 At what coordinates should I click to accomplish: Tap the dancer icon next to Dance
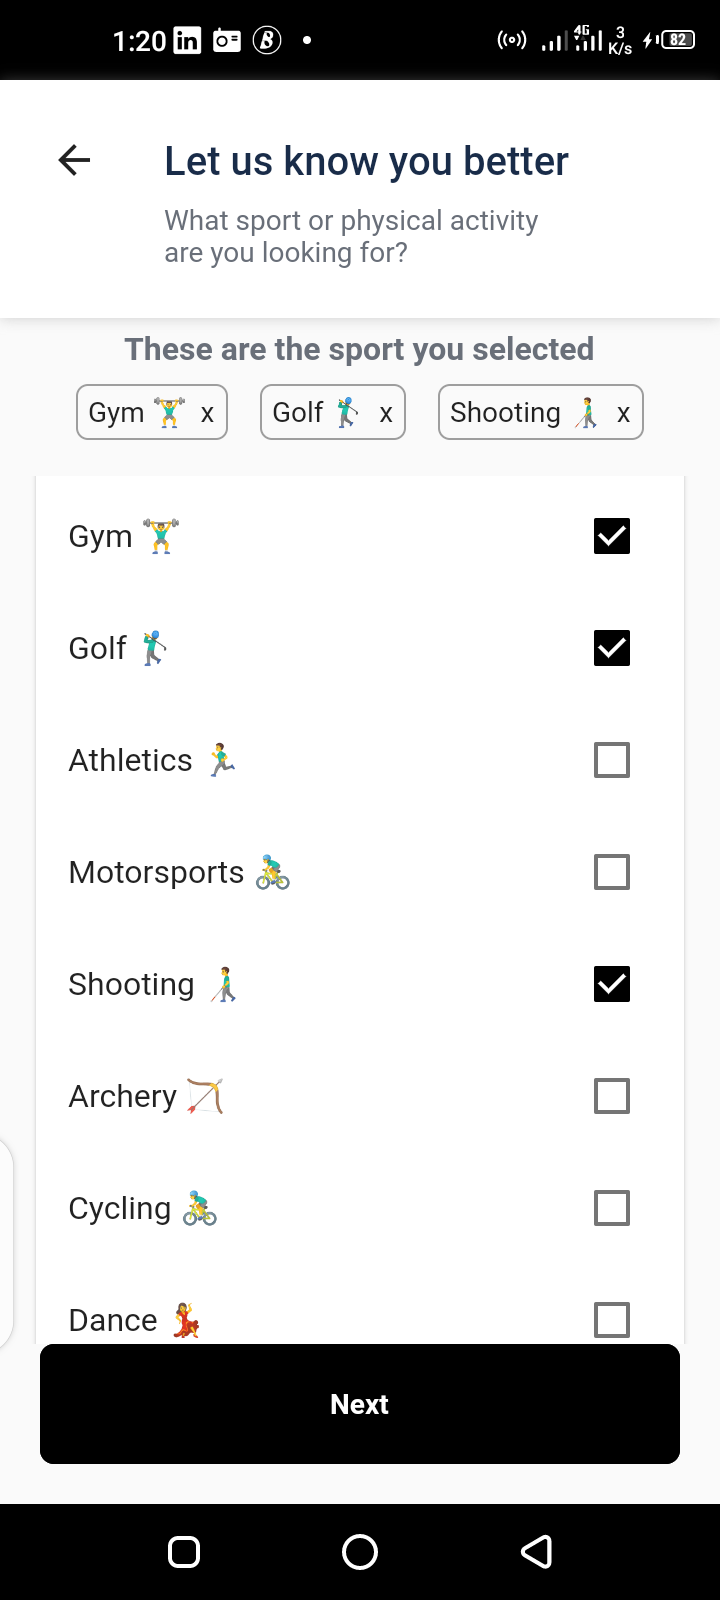point(186,1320)
